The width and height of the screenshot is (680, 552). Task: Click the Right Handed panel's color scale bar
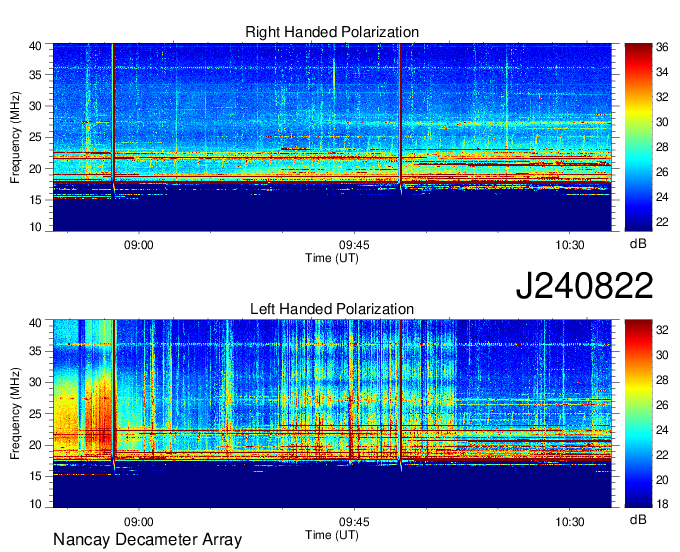[638, 137]
